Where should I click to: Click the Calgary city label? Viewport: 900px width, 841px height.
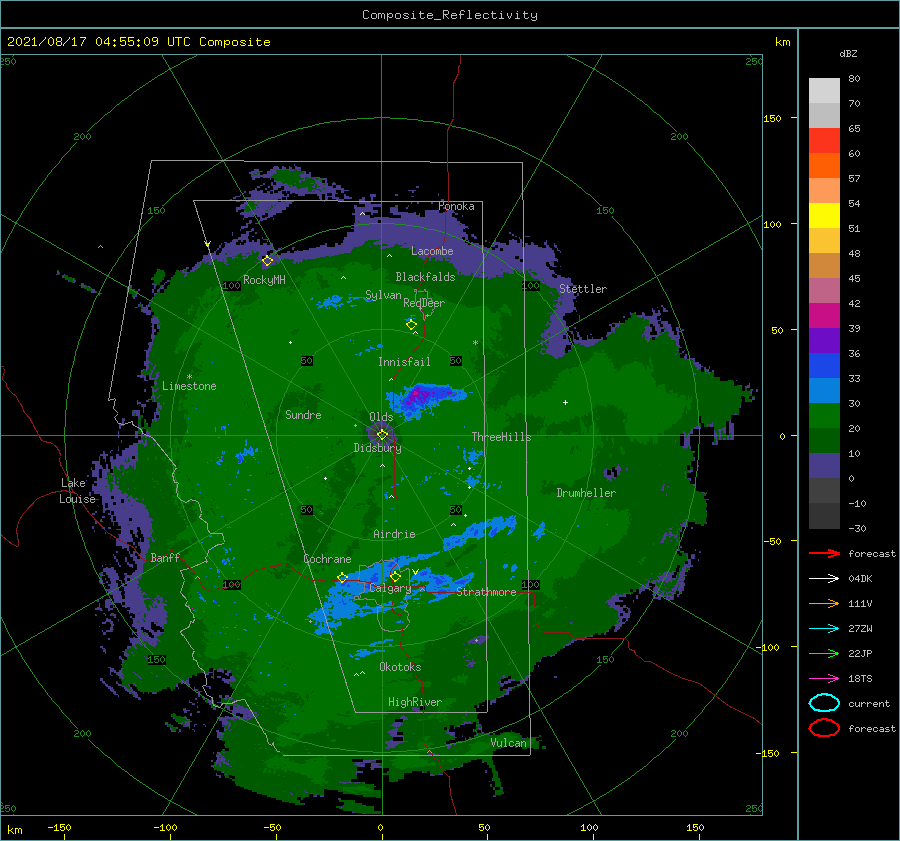pyautogui.click(x=390, y=588)
